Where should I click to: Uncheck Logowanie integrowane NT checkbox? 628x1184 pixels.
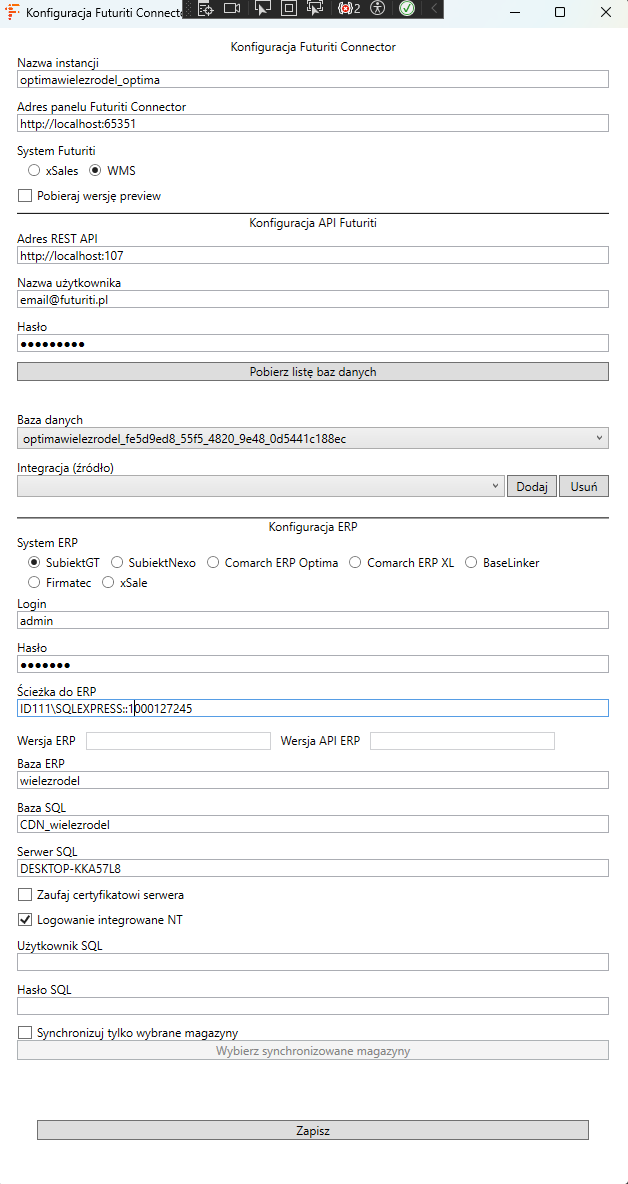coord(100,920)
